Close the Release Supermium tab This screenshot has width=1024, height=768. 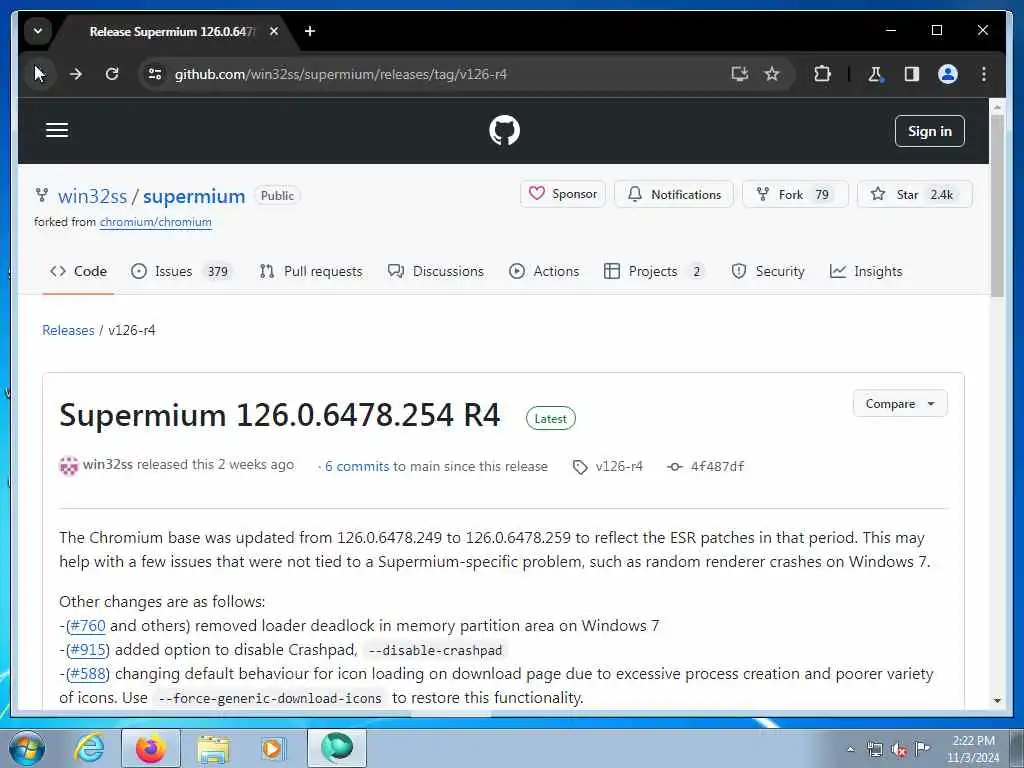274,31
